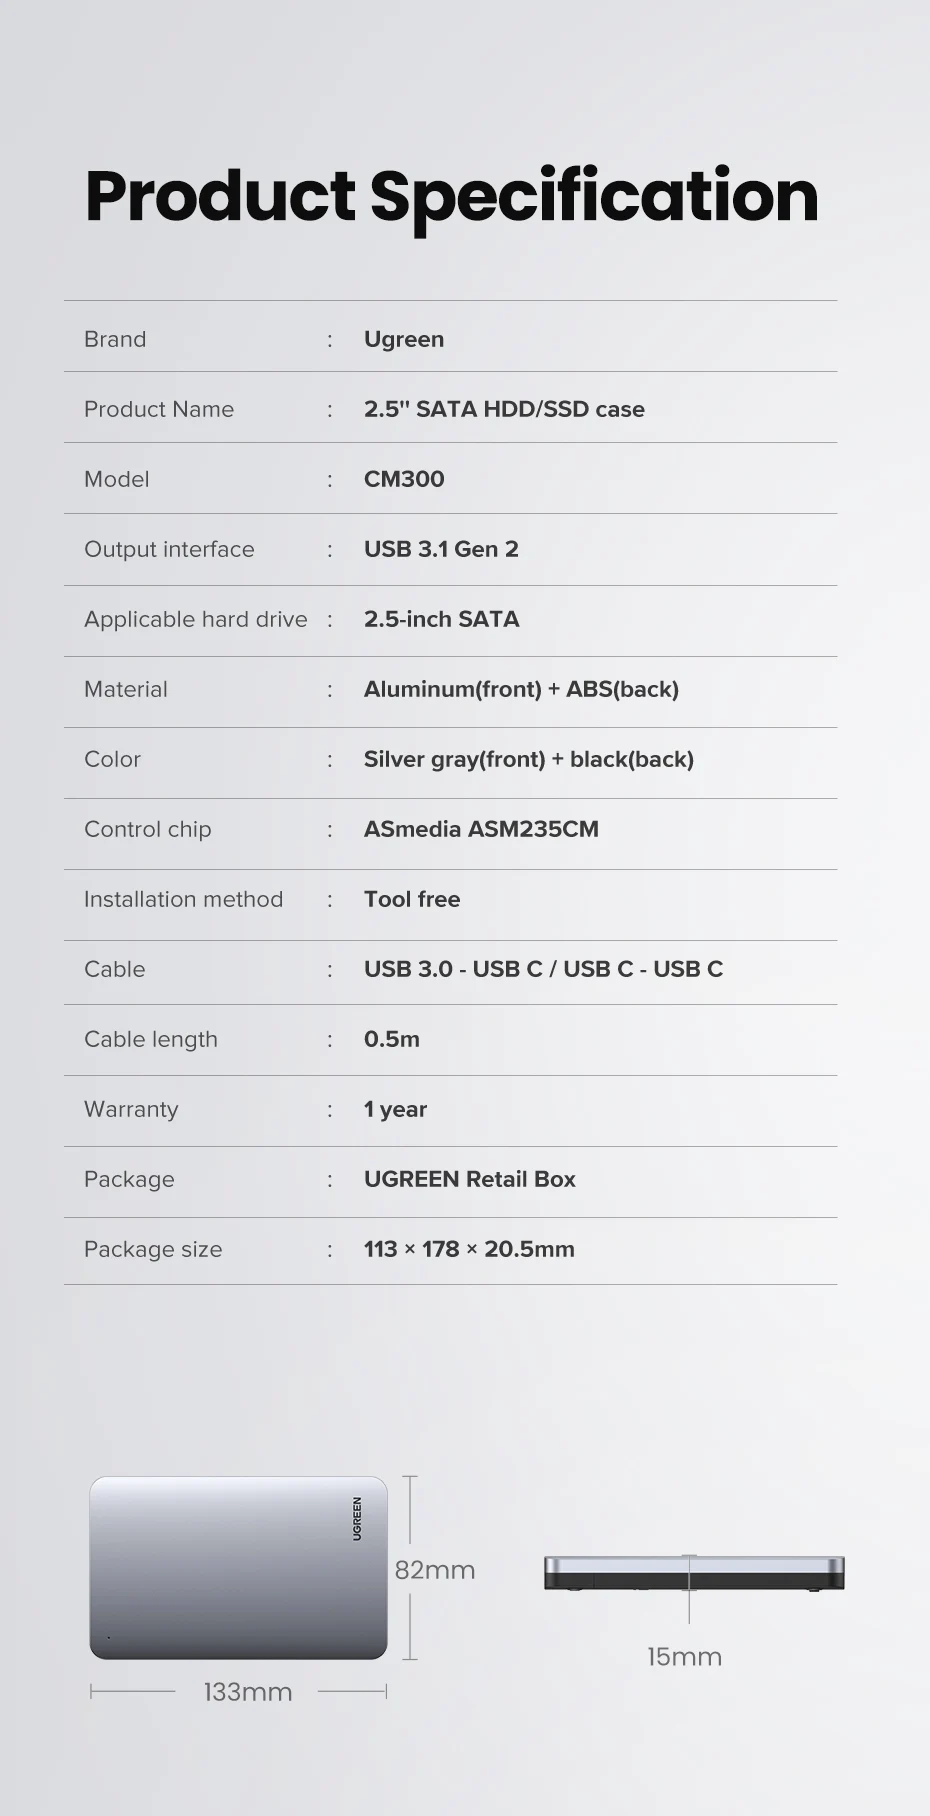Screen dimensions: 930x1816
Task: Click the 113 × 178 × 20.5mm package size
Action: 469,1249
